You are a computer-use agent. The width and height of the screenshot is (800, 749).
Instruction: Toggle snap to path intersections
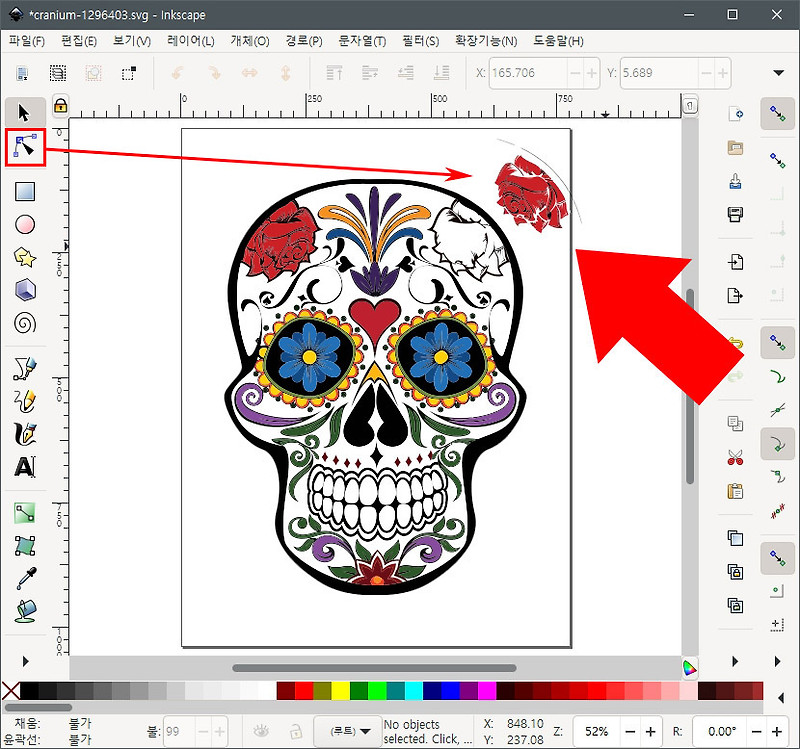point(778,410)
